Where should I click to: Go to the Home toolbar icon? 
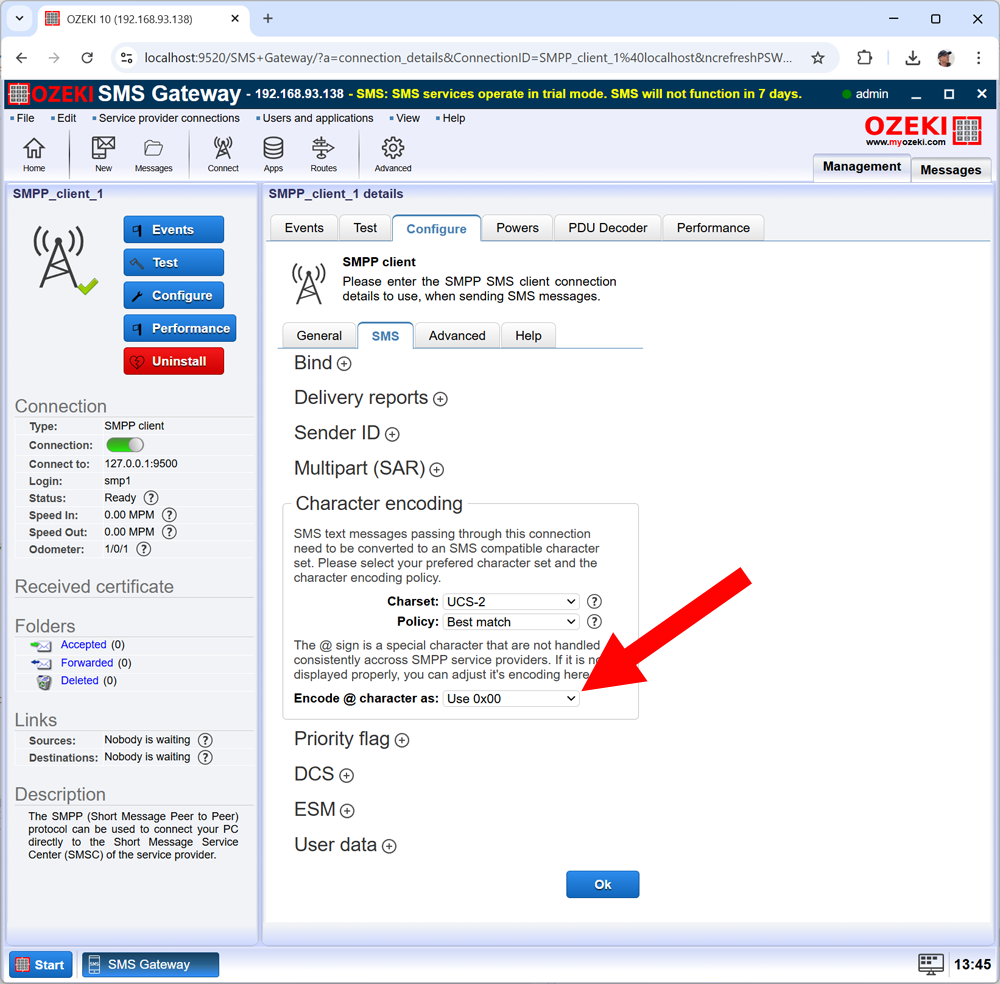tap(34, 155)
